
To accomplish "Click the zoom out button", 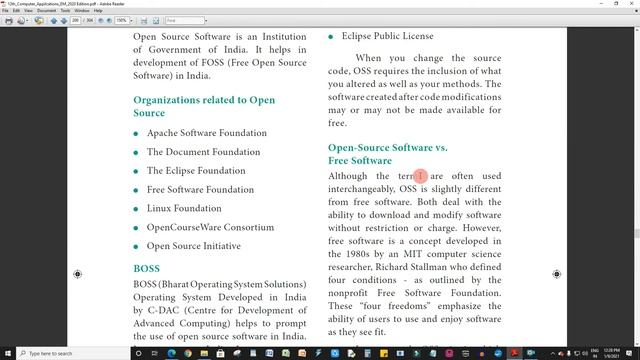I will coord(101,20).
